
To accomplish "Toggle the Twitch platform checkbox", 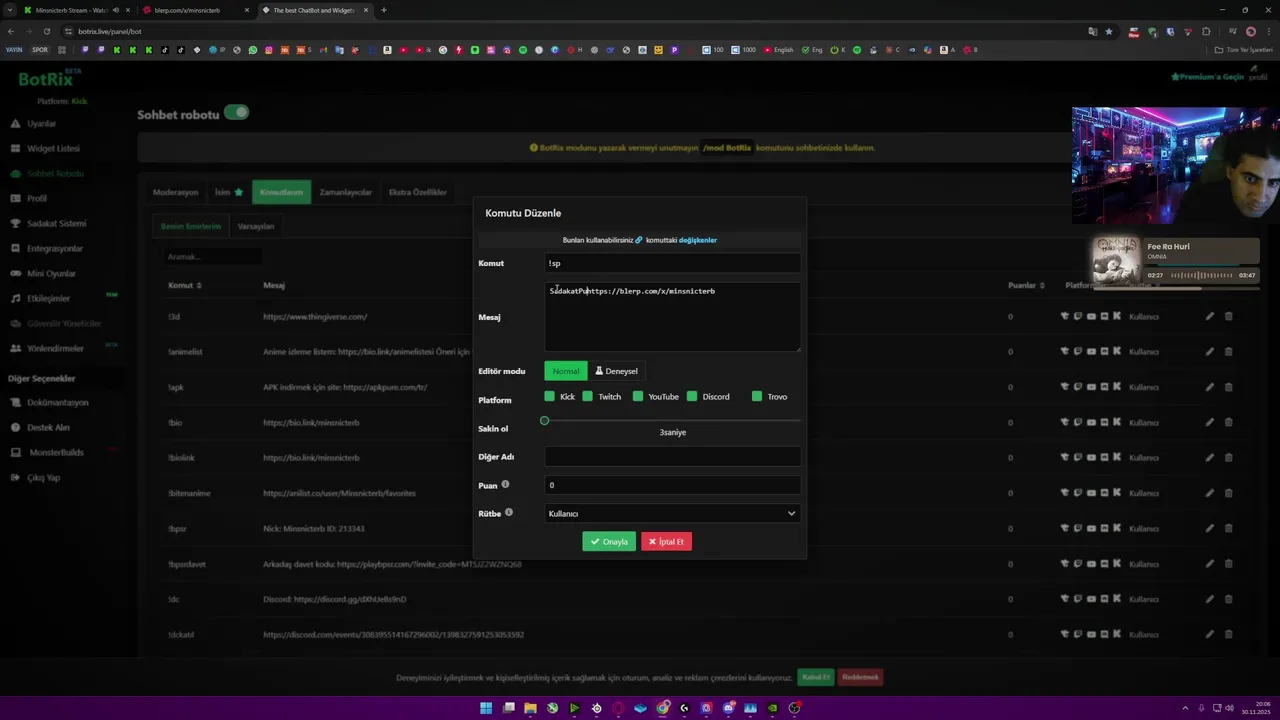I will pos(587,396).
